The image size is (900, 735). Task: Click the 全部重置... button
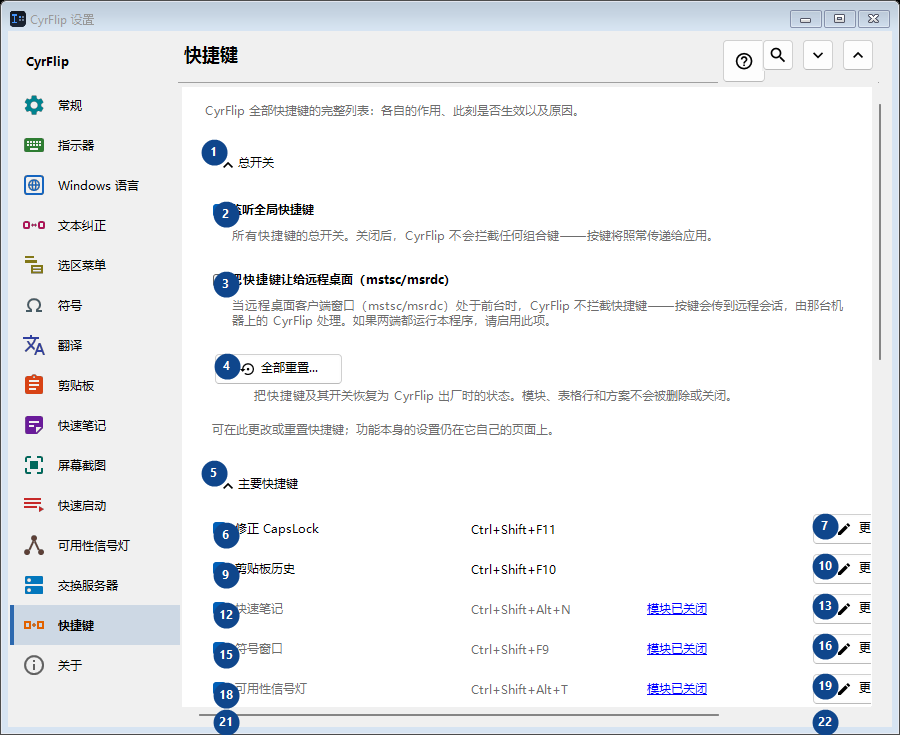(x=278, y=368)
